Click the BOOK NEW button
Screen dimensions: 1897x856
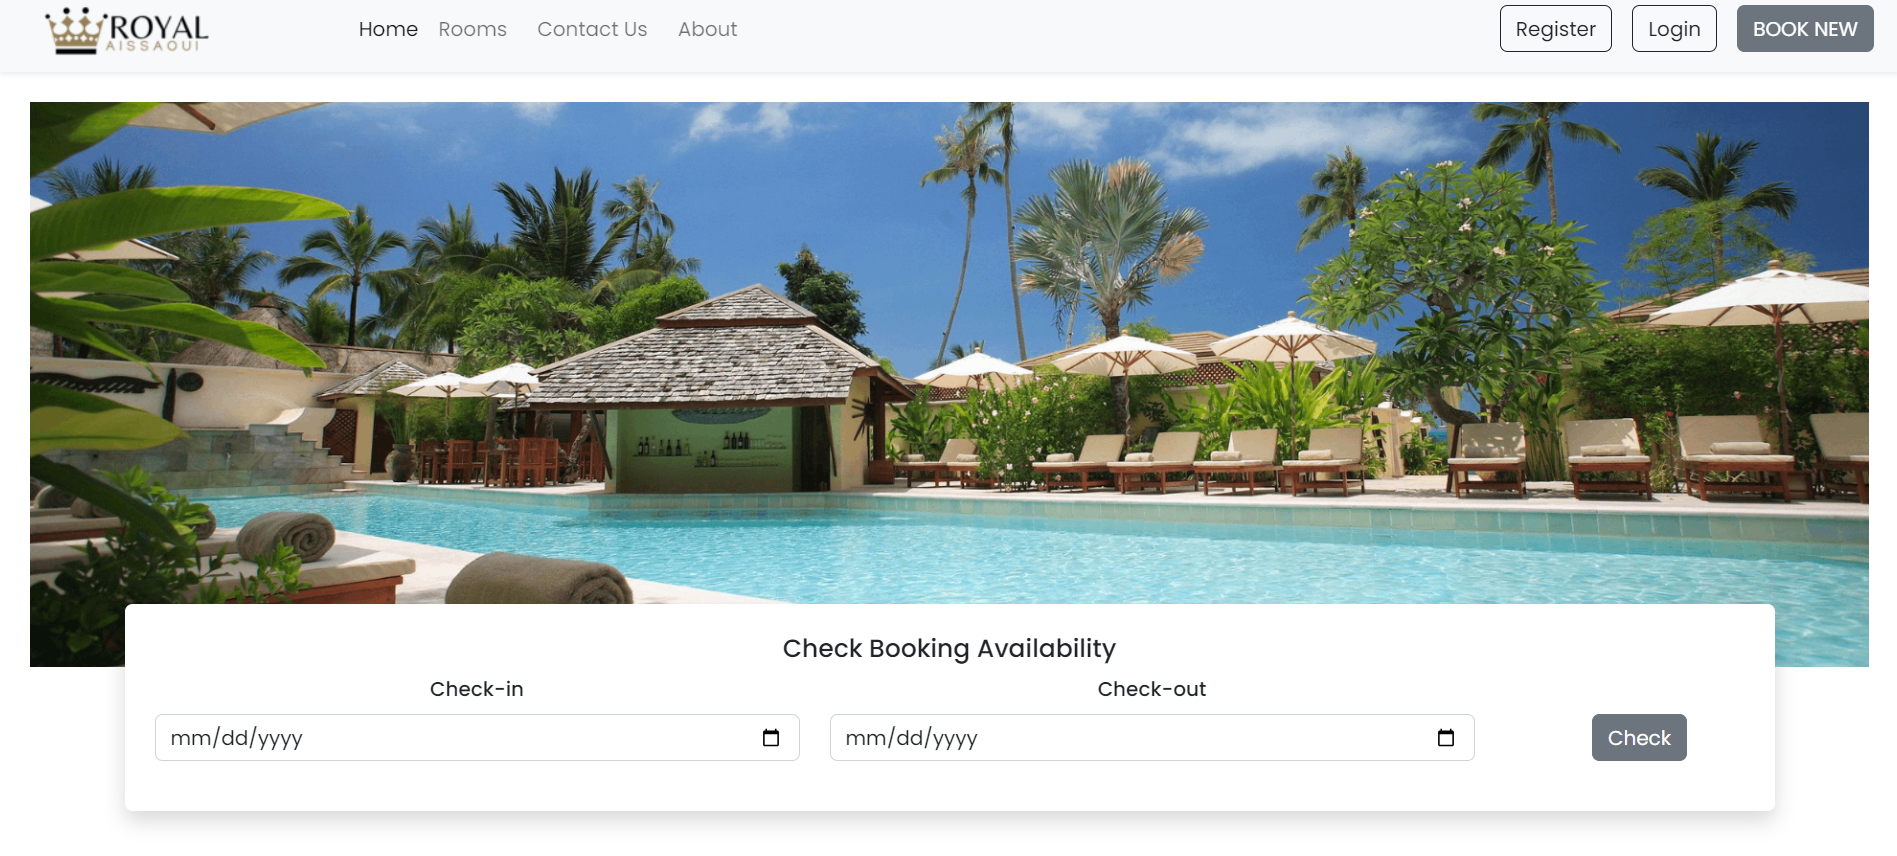tap(1804, 29)
